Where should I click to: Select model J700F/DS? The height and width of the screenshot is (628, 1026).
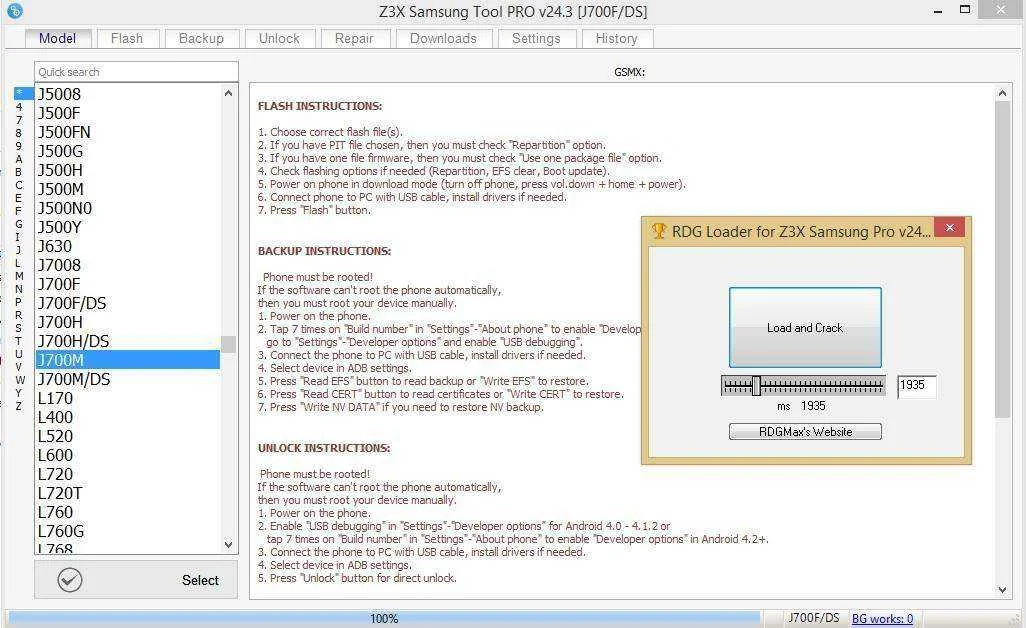point(128,303)
